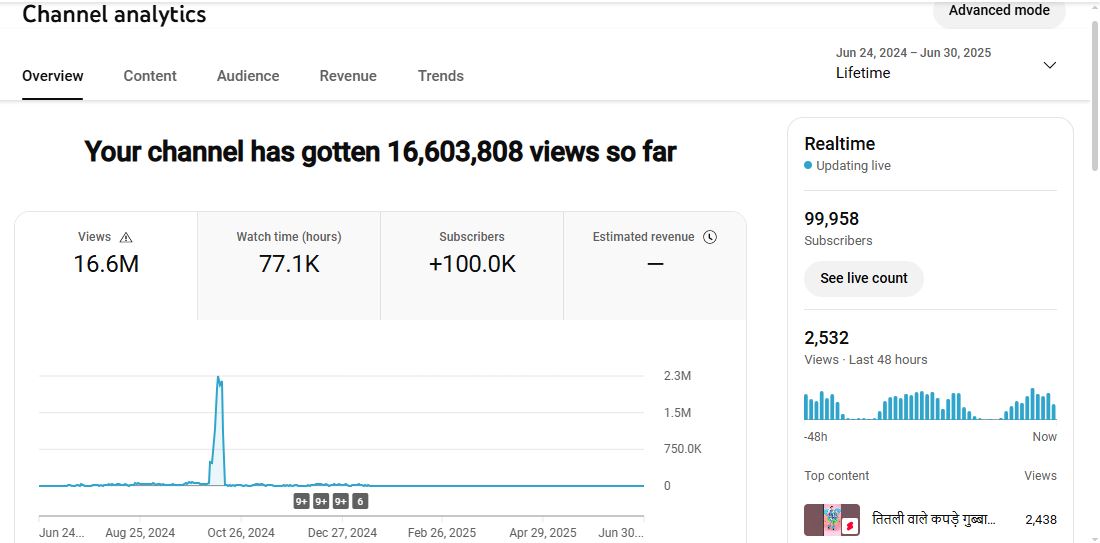The height and width of the screenshot is (543, 1100).
Task: Click the Channel analytics heading
Action: click(x=114, y=14)
